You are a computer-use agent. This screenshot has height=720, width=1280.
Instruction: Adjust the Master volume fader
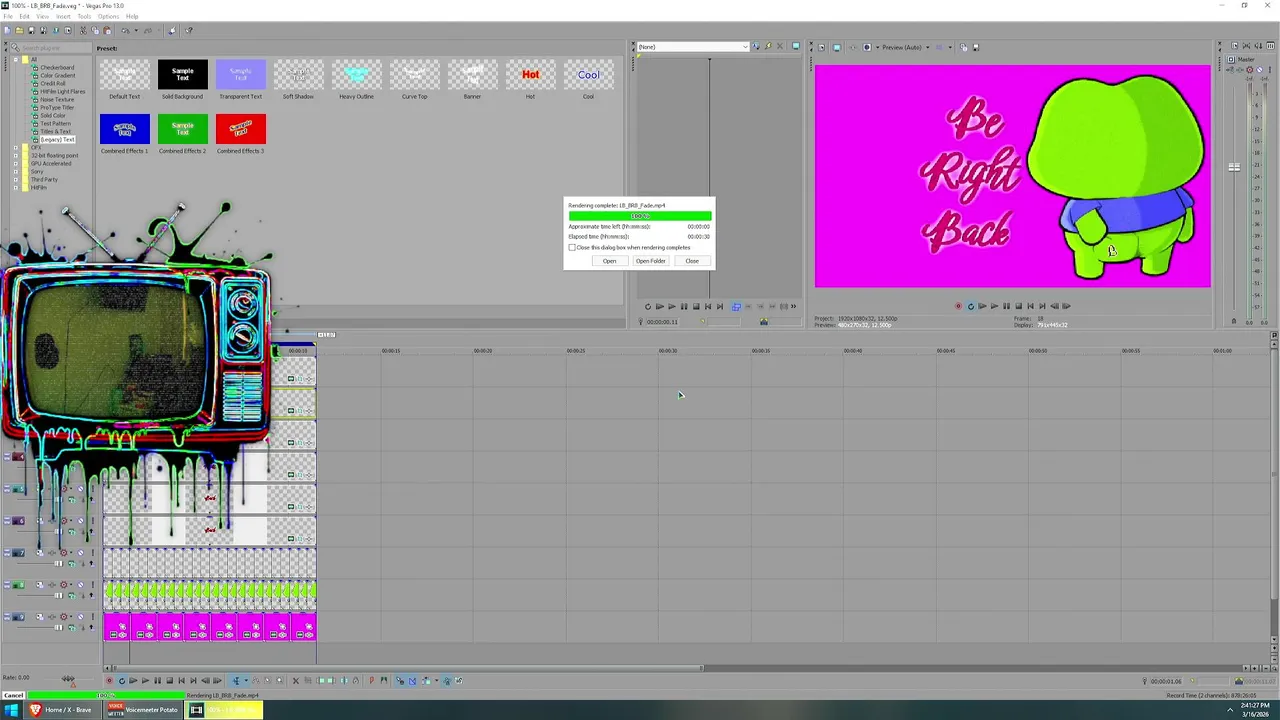[1234, 167]
